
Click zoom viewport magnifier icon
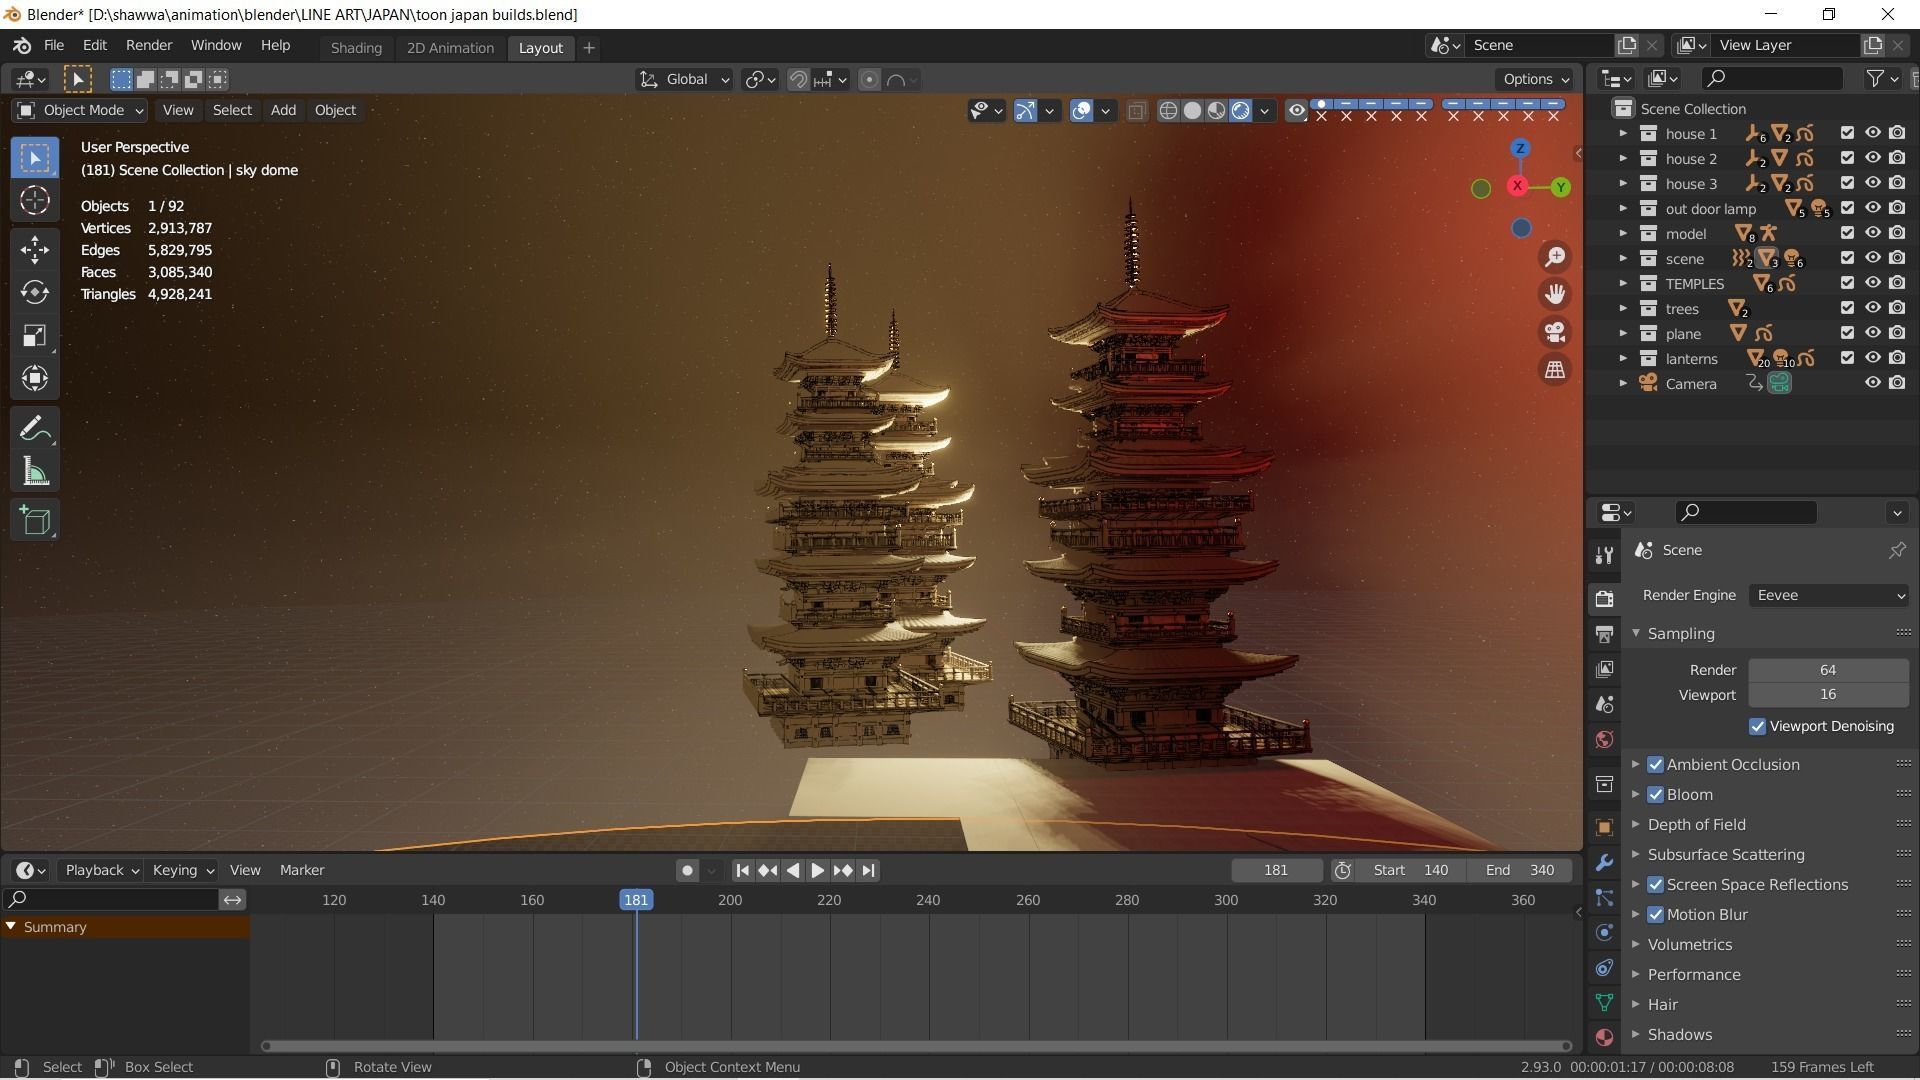click(1555, 257)
